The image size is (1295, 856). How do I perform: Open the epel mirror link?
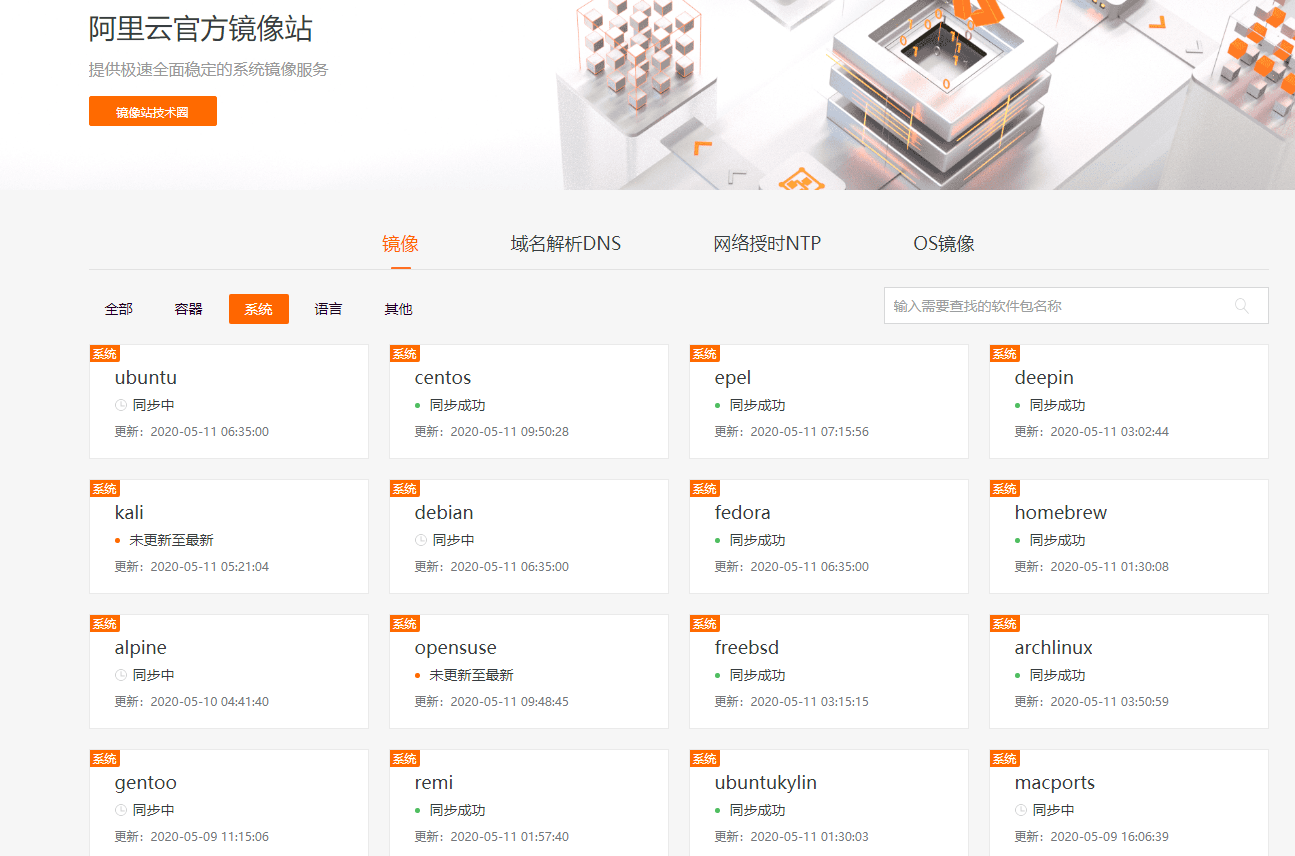(x=733, y=378)
